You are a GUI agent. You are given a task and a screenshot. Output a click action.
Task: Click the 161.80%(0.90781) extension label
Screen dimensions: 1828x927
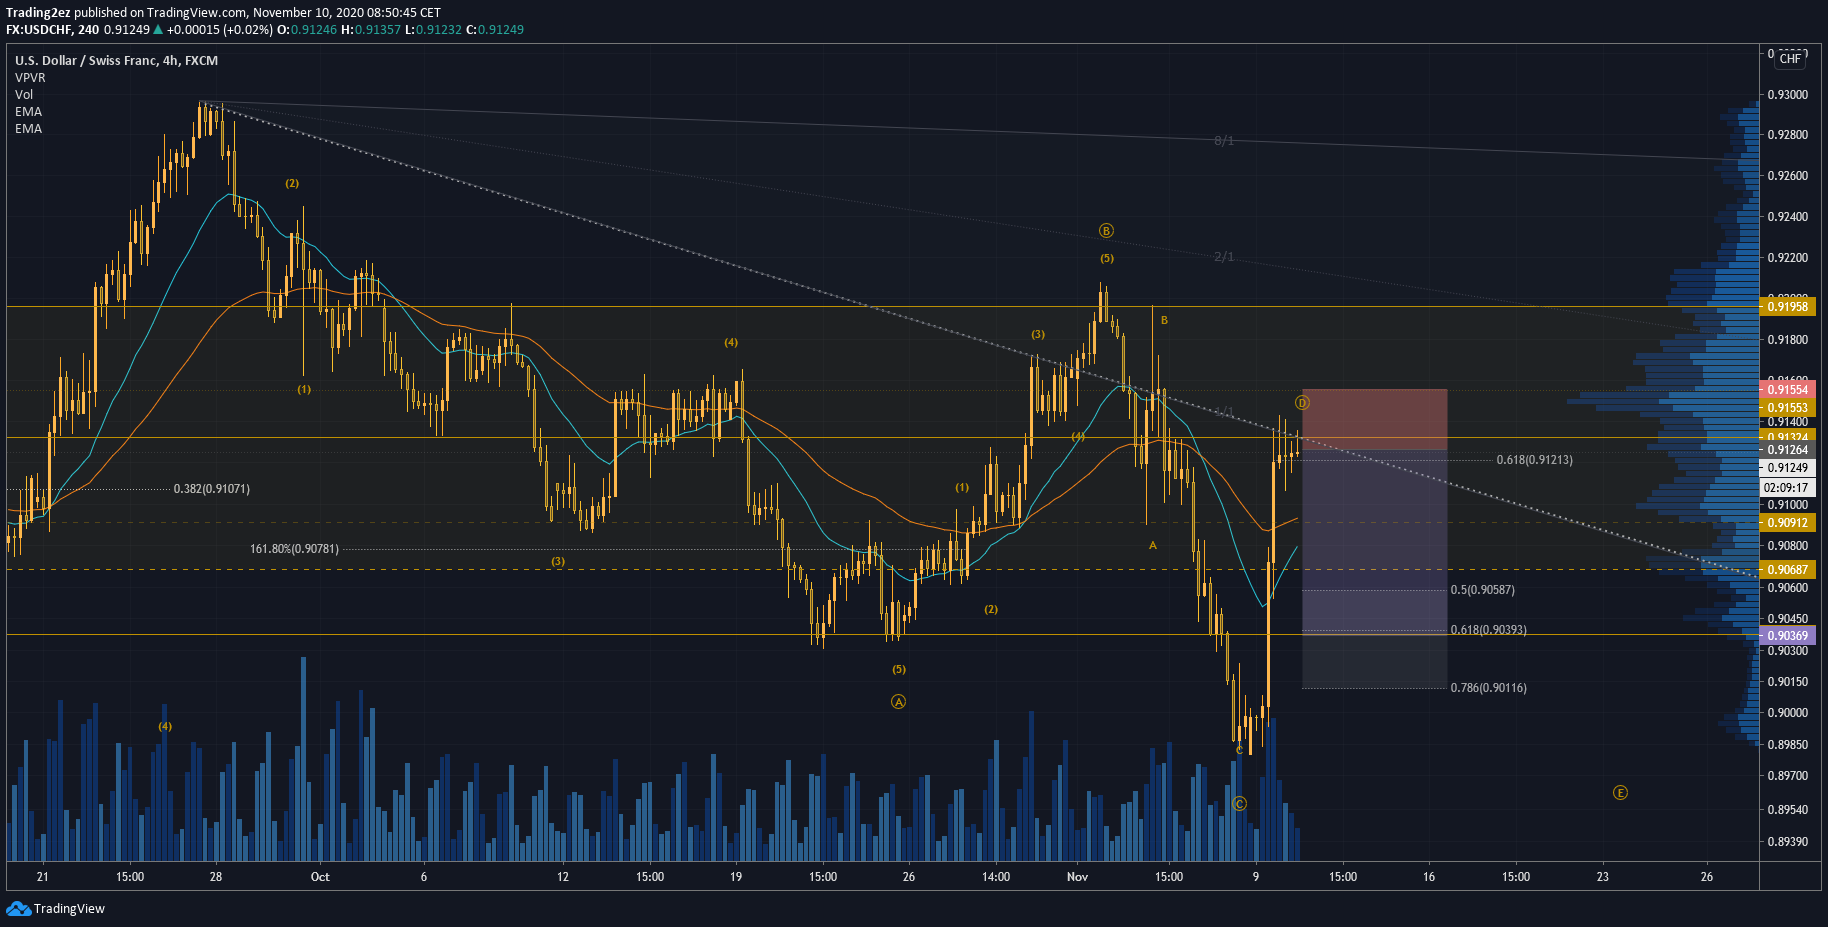pyautogui.click(x=294, y=549)
